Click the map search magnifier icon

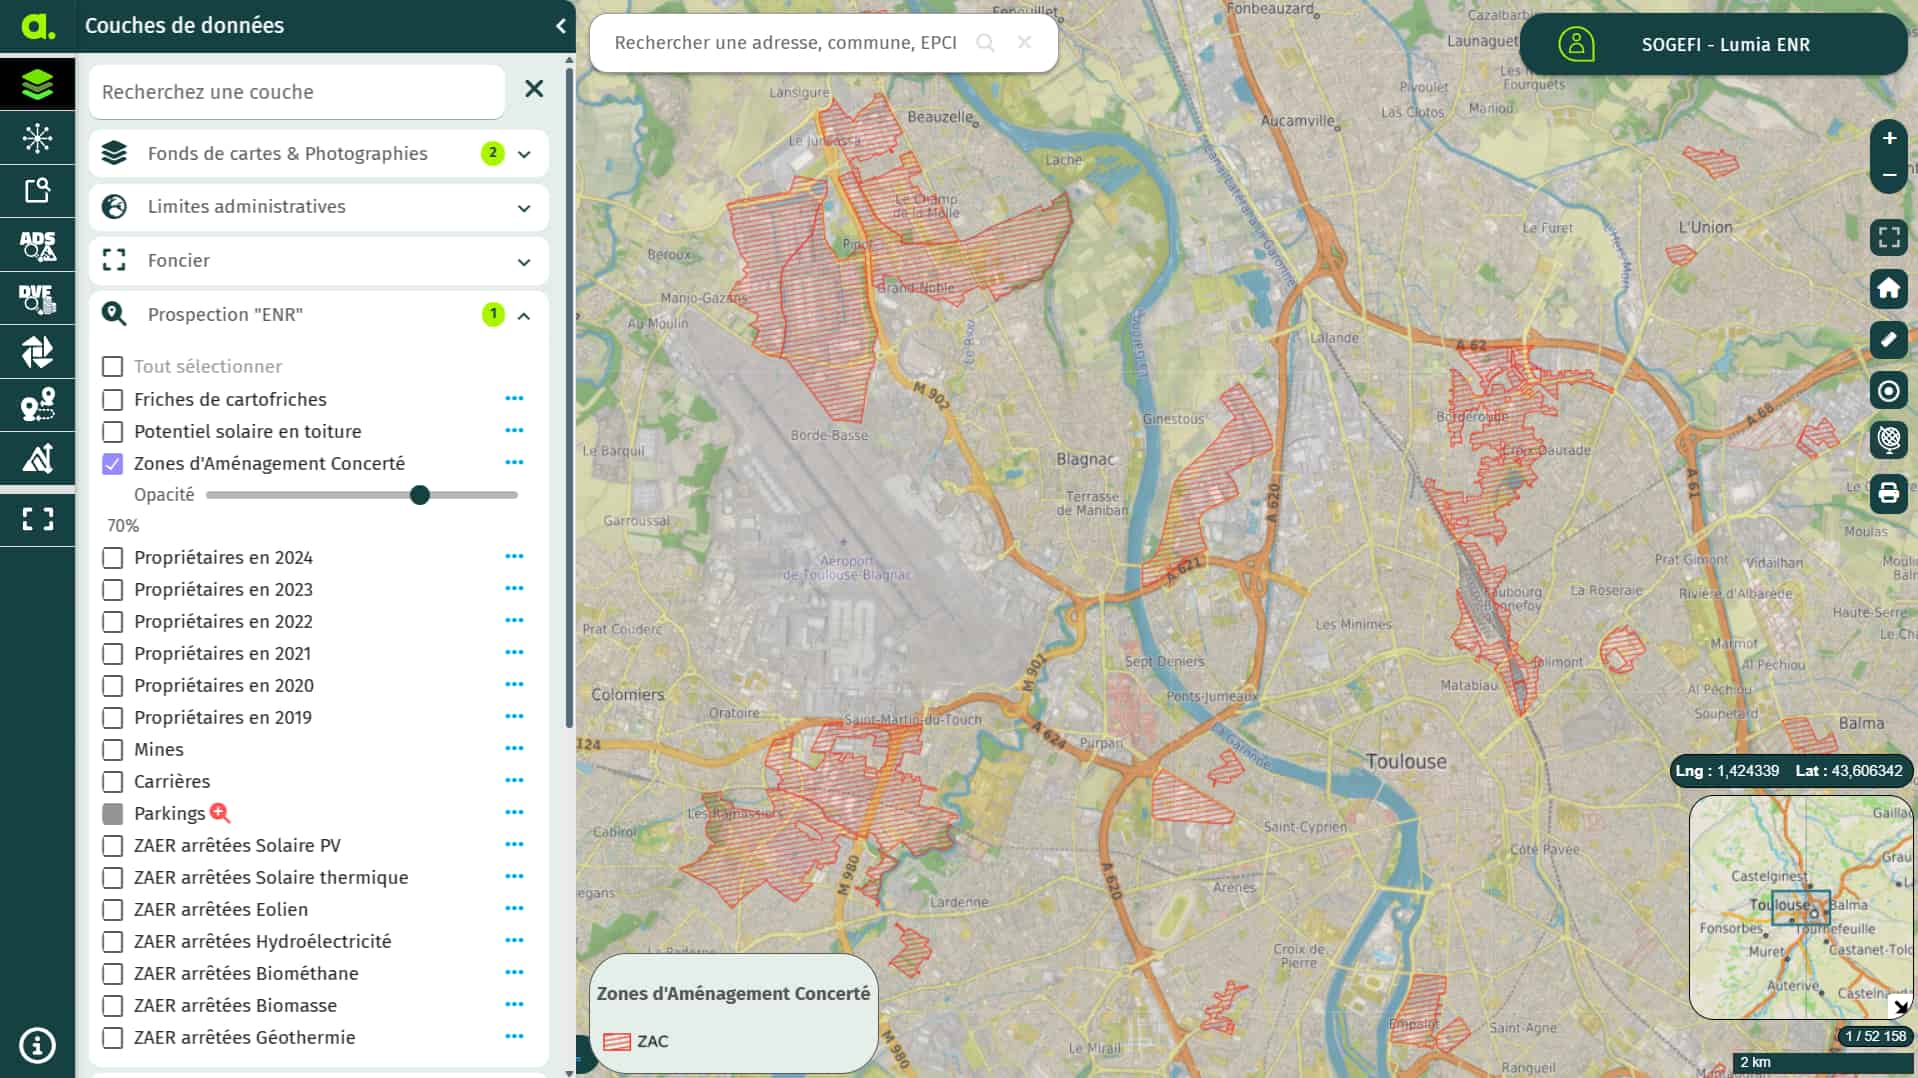(985, 43)
